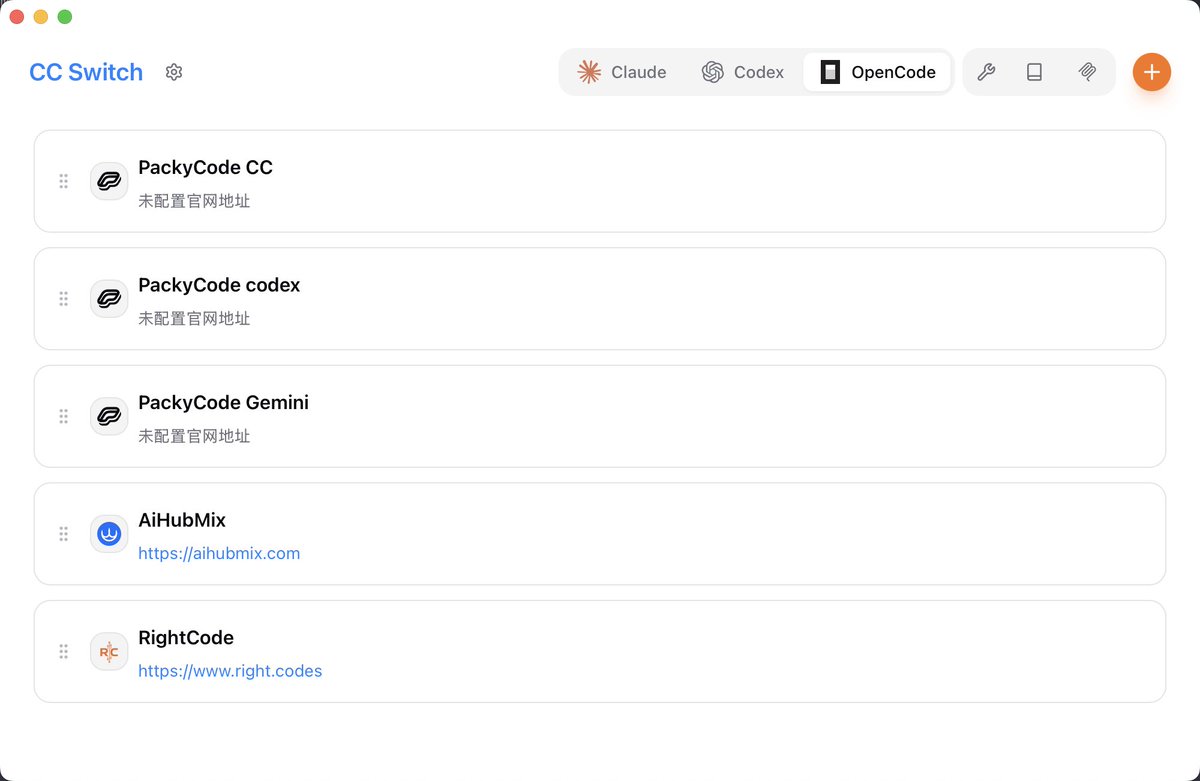Minimize the window with the yellow button

pyautogui.click(x=41, y=16)
